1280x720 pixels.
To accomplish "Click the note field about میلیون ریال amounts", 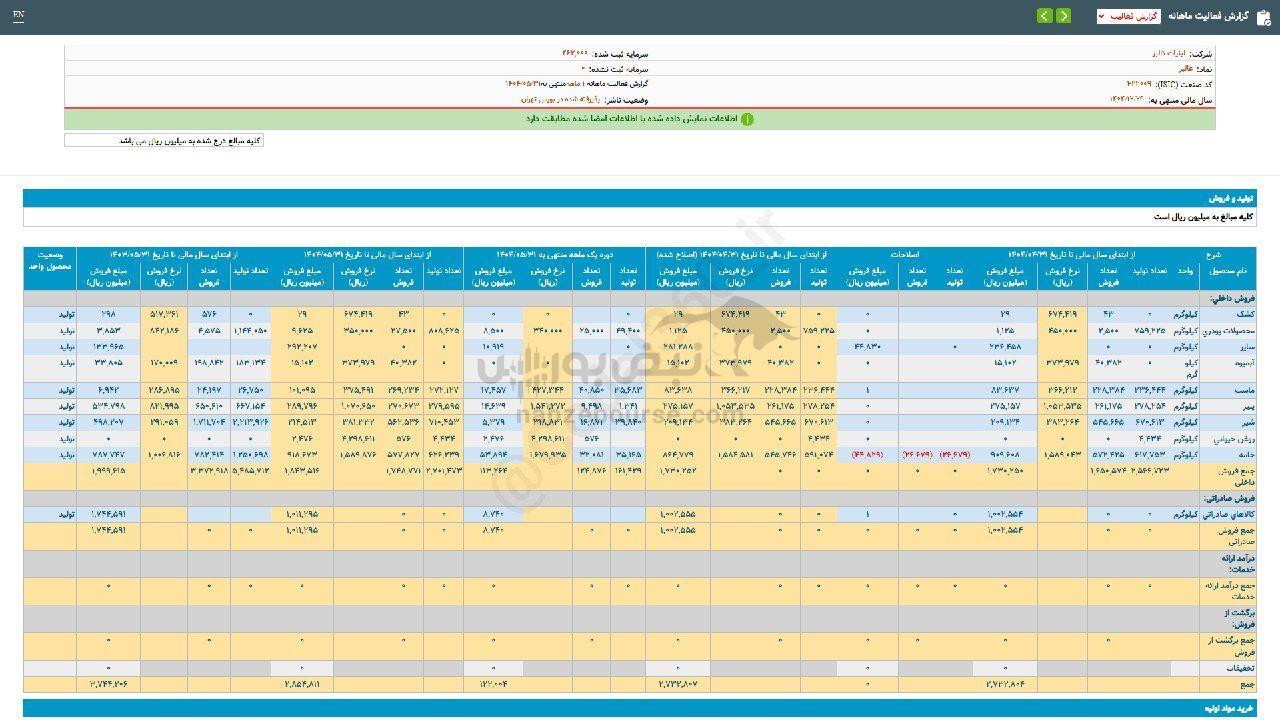I will click(x=164, y=141).
